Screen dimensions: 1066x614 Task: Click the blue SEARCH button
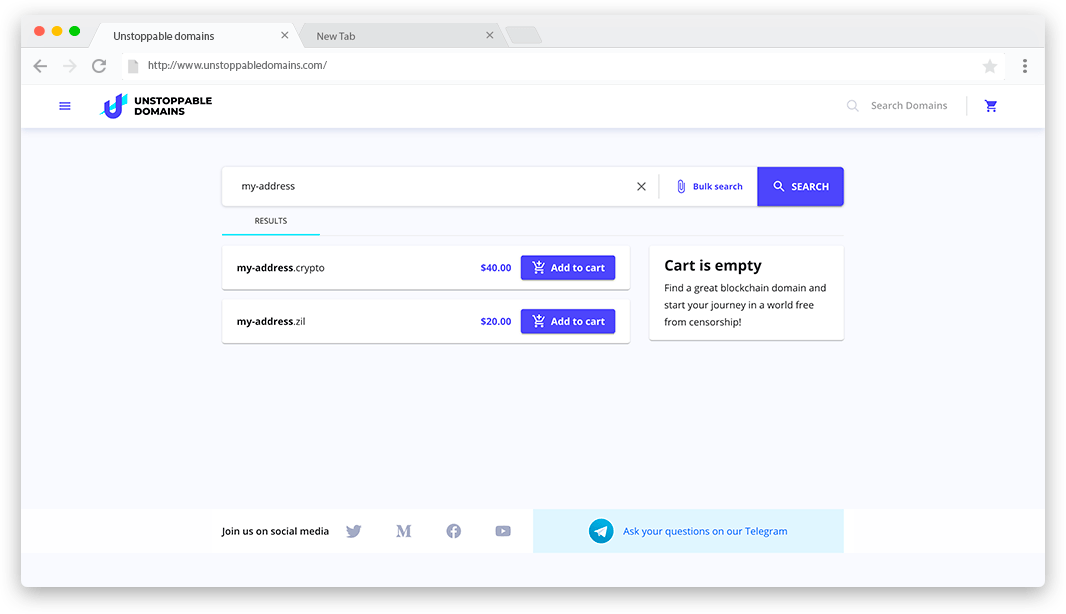coord(800,186)
